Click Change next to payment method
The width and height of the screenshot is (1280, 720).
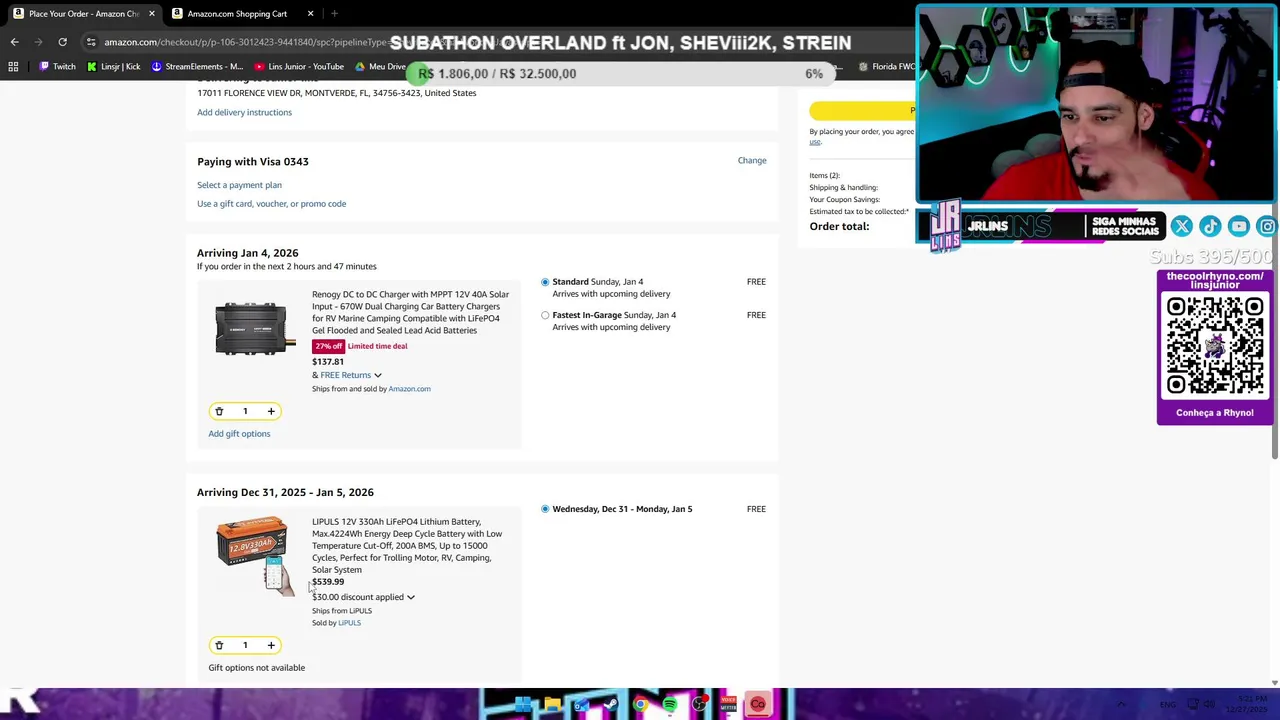click(x=752, y=160)
